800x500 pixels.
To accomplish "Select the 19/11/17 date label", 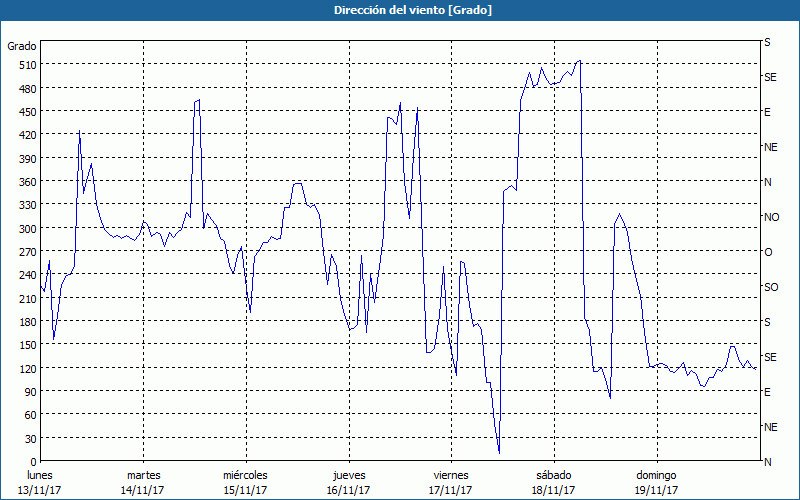I will [655, 490].
